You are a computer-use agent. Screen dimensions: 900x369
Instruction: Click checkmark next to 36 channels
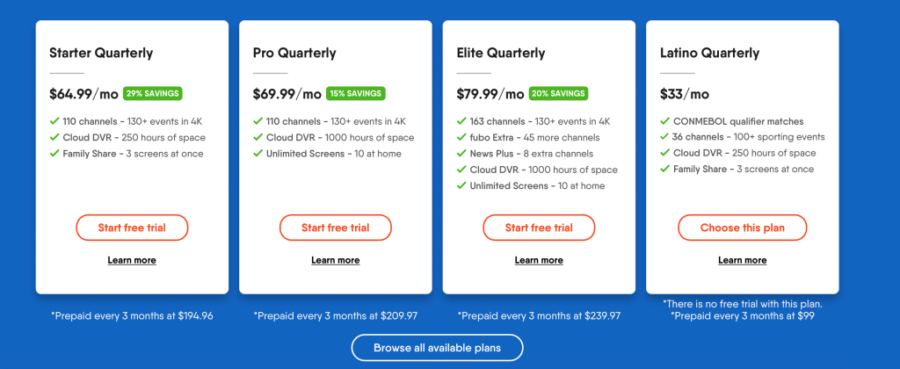[x=665, y=137]
